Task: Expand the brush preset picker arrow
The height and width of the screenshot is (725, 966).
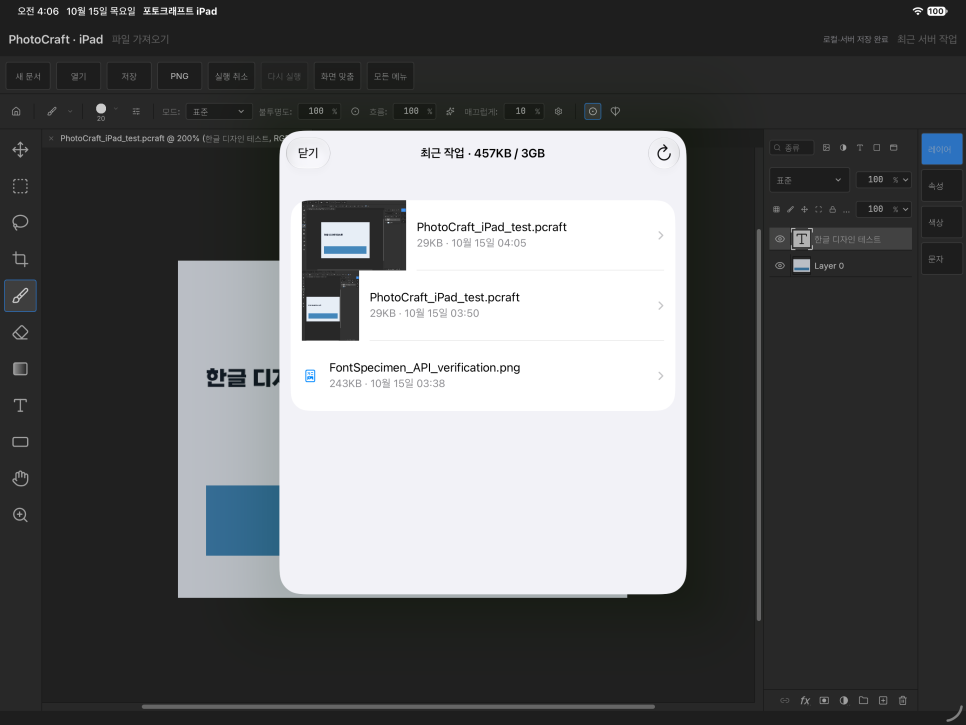Action: pos(116,109)
